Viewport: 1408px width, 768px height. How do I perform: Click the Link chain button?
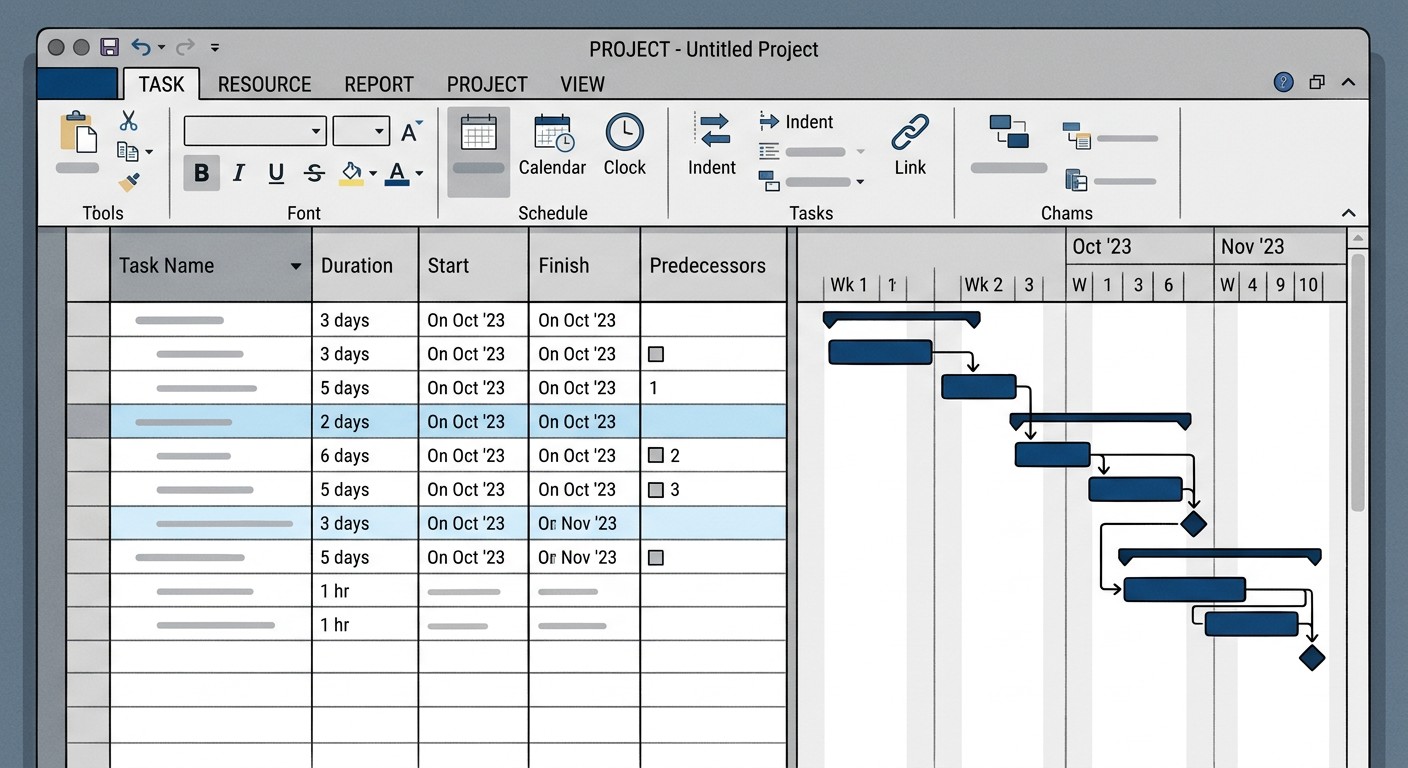tap(910, 145)
